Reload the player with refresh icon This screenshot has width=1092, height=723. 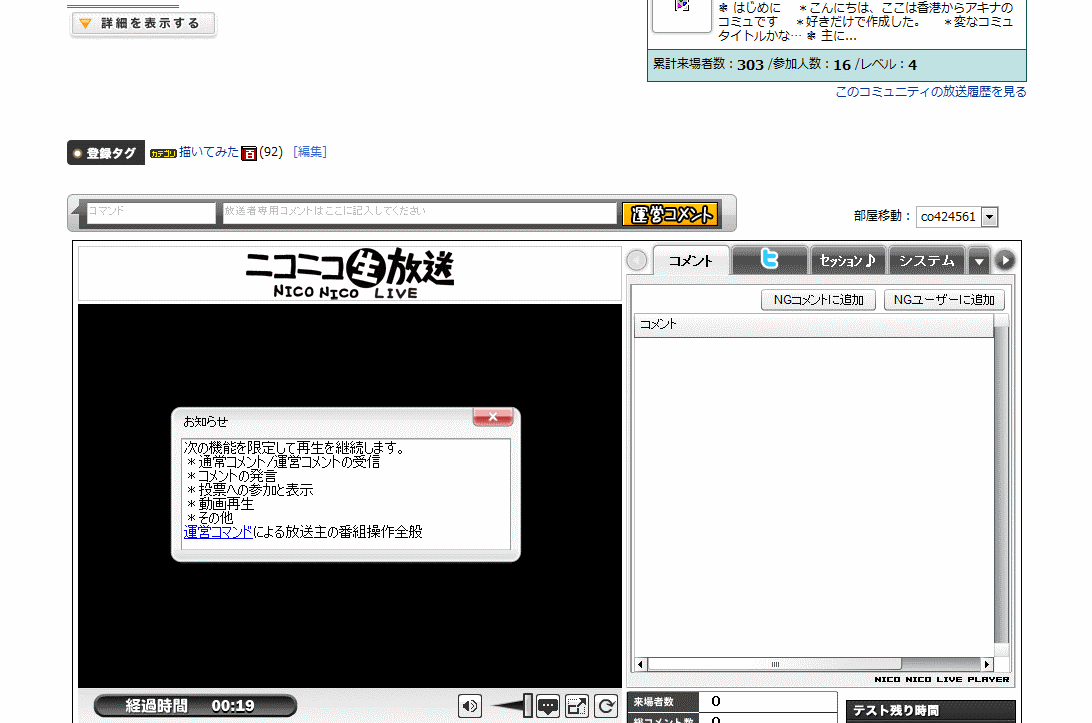607,706
